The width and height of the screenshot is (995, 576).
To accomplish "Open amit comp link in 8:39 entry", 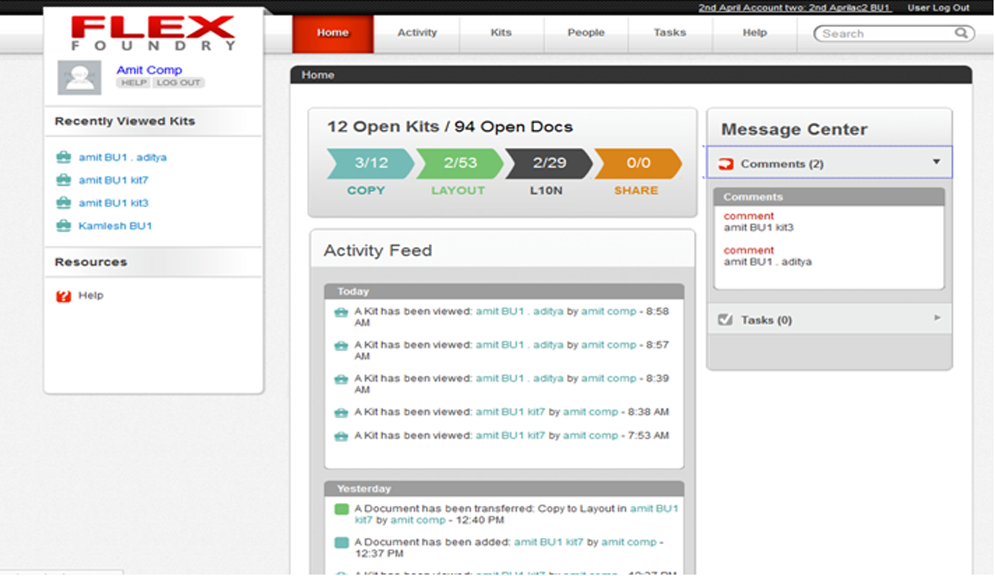I will (609, 379).
